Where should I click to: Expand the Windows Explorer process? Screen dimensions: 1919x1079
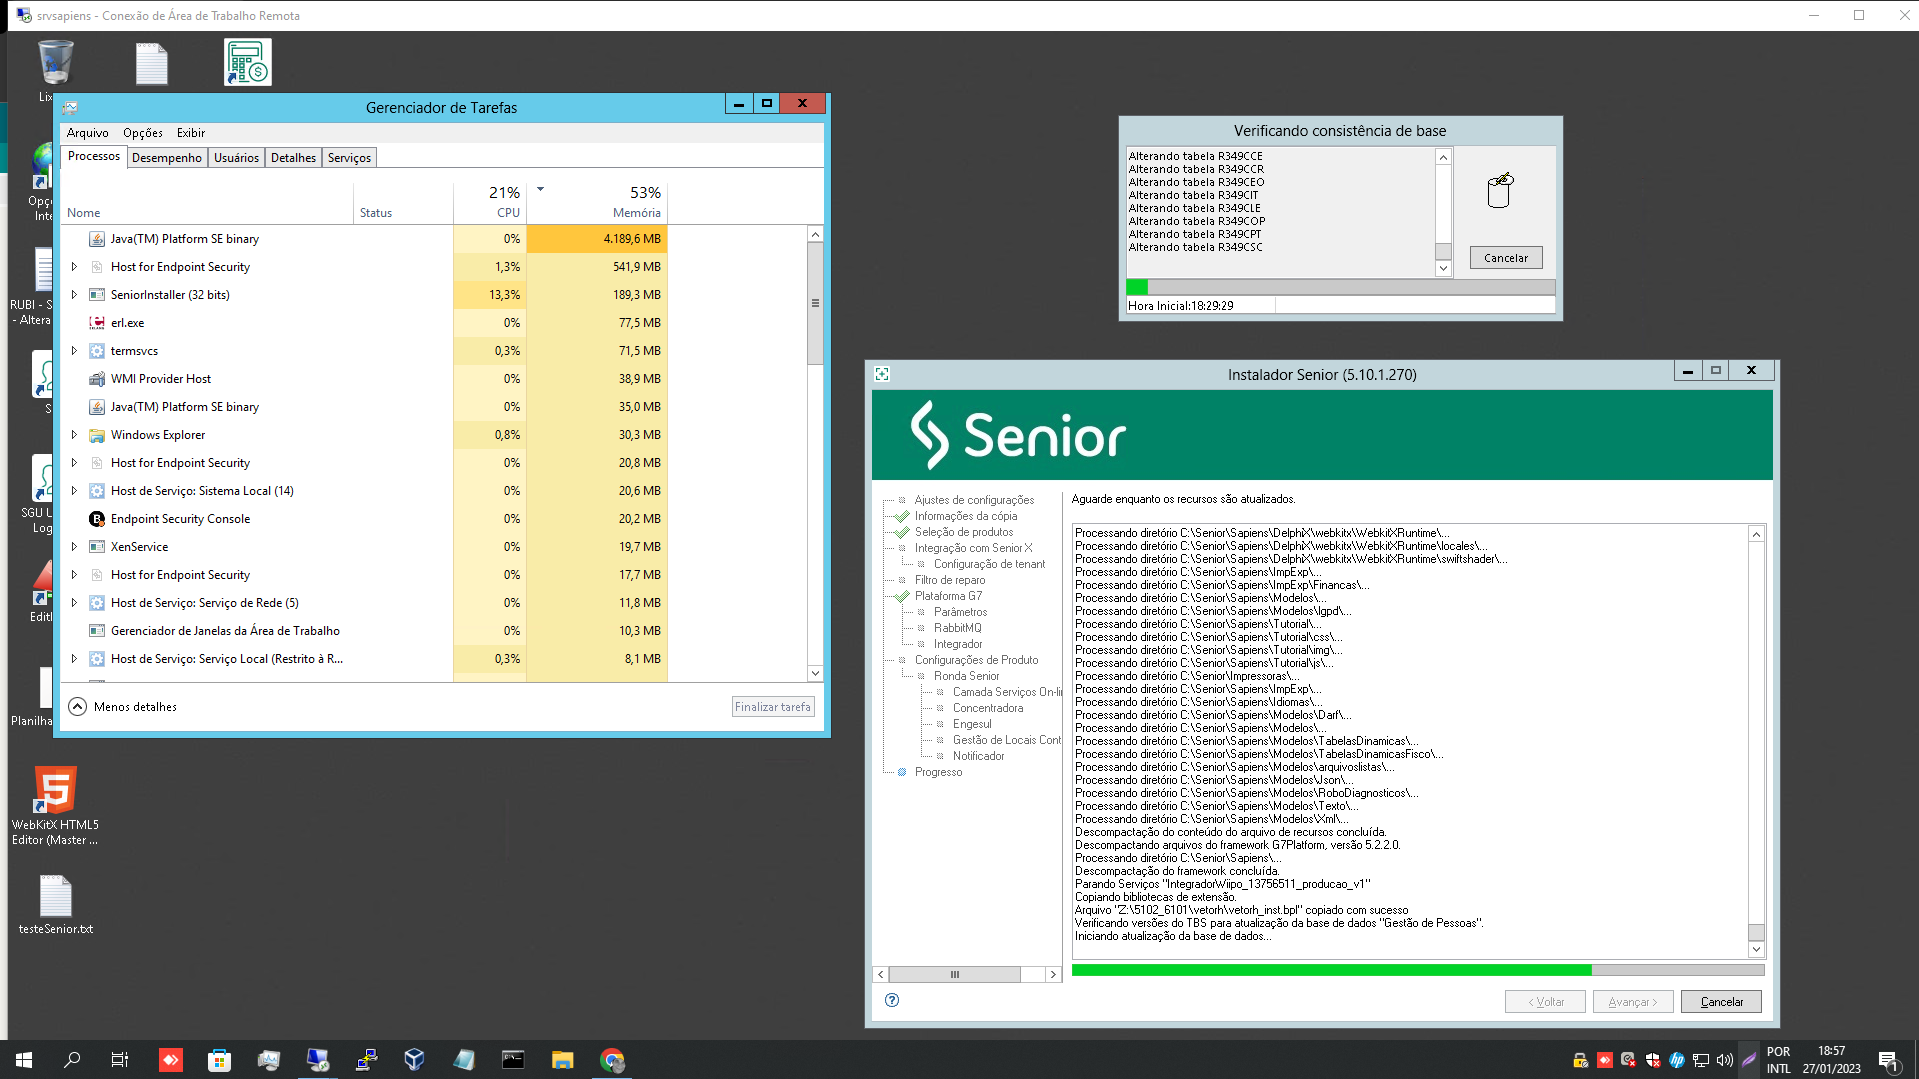(x=74, y=435)
